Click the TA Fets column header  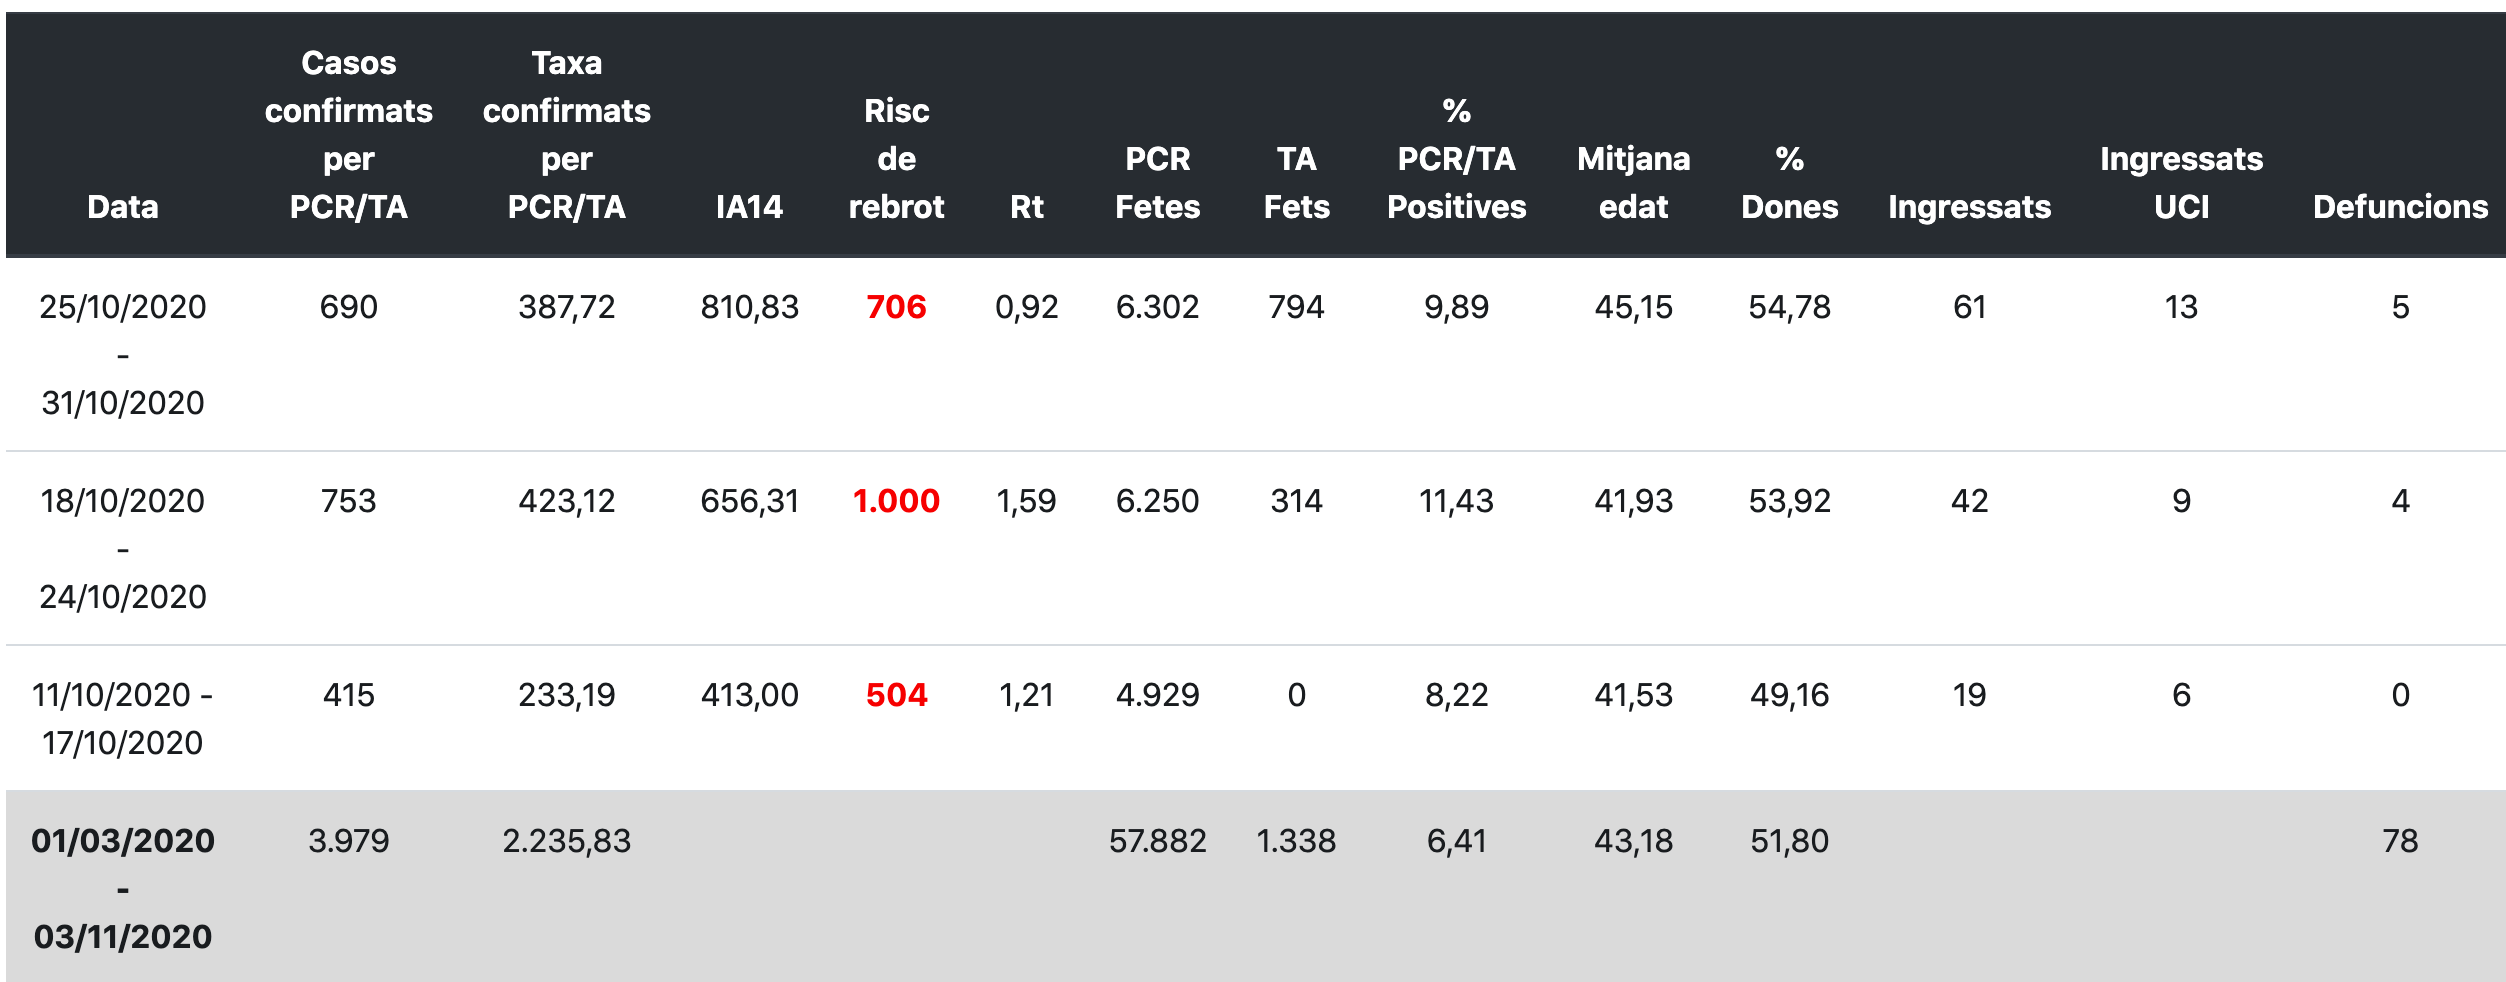[x=1296, y=183]
